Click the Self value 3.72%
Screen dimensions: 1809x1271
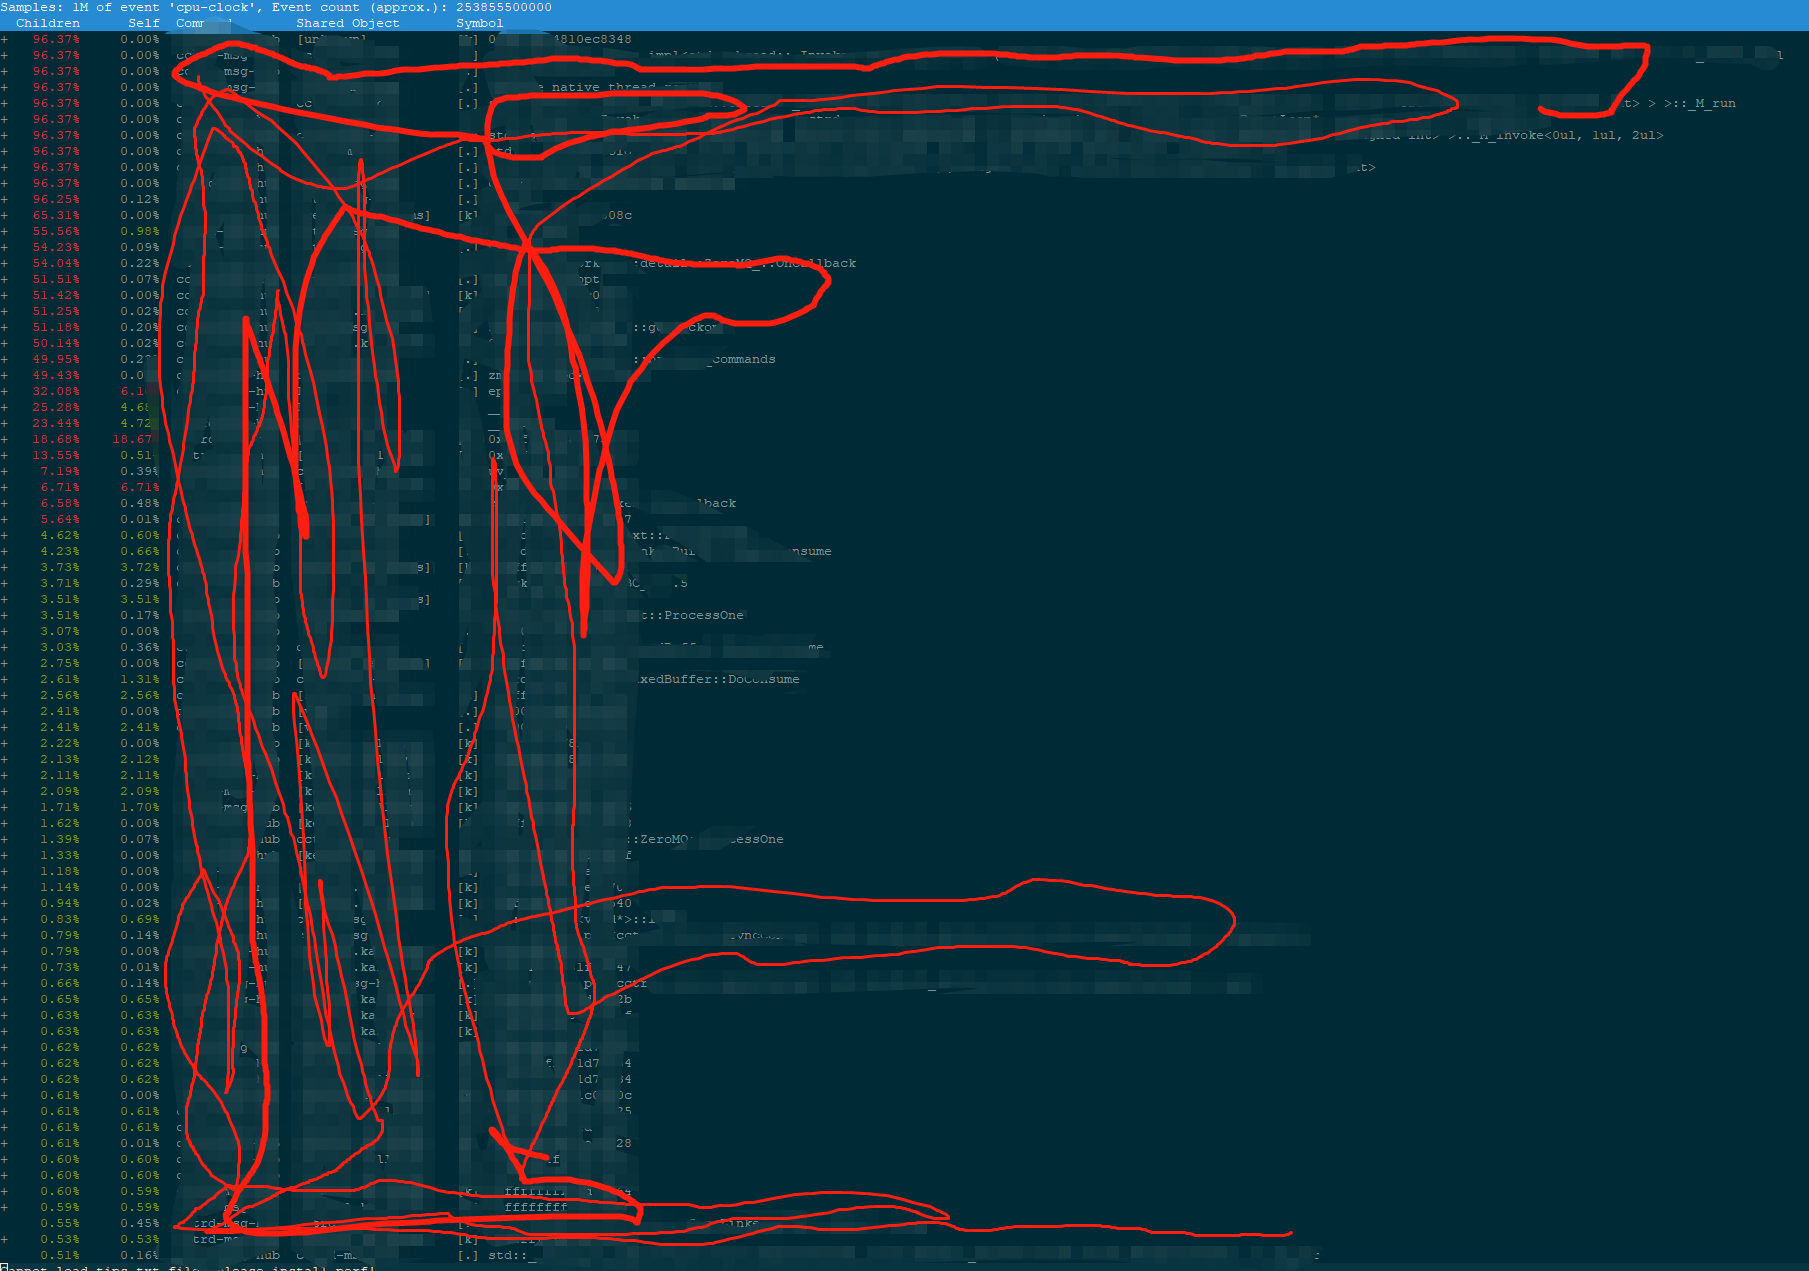point(140,568)
